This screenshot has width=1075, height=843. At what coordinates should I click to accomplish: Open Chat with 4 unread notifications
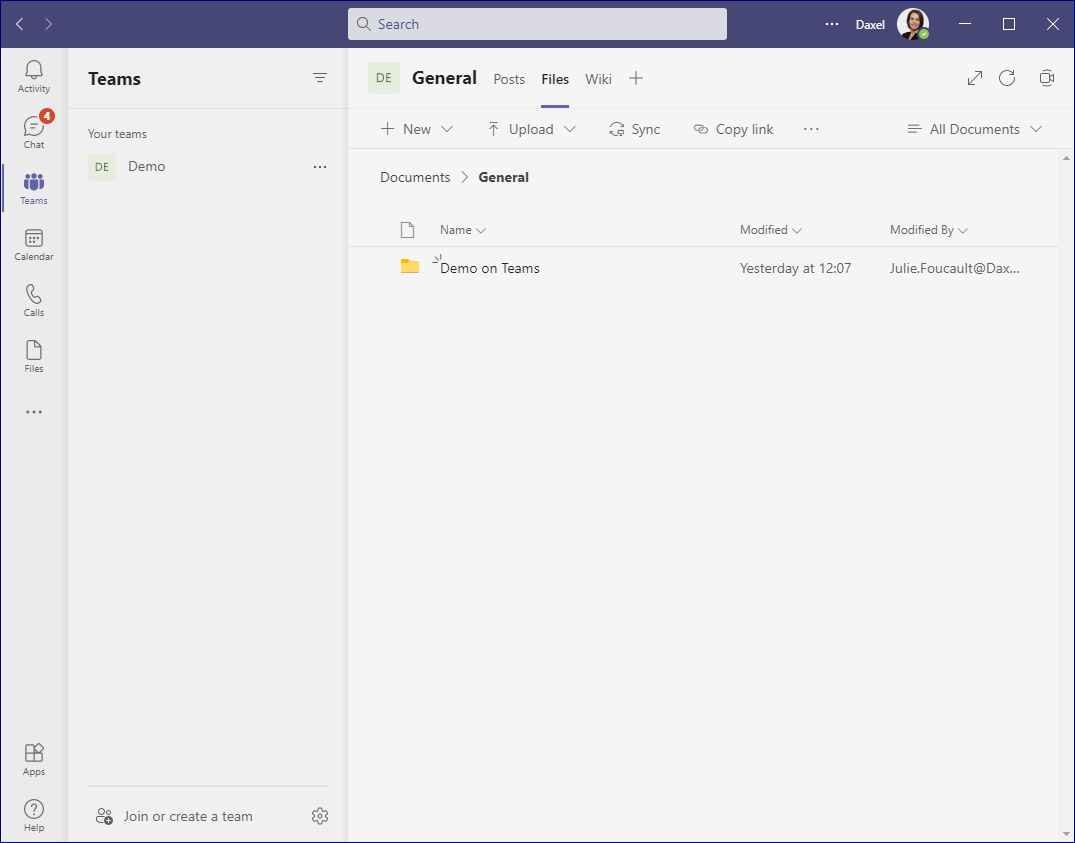pyautogui.click(x=34, y=132)
